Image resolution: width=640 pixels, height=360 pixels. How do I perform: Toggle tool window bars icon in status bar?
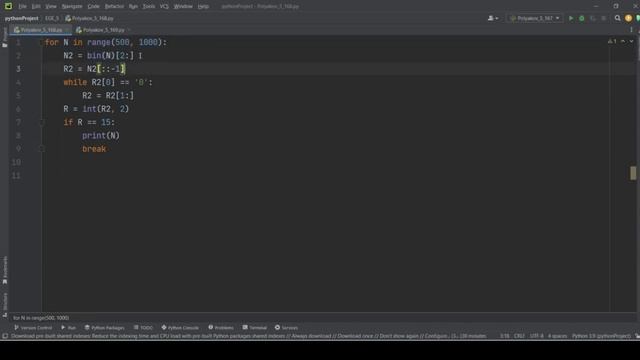point(5,336)
